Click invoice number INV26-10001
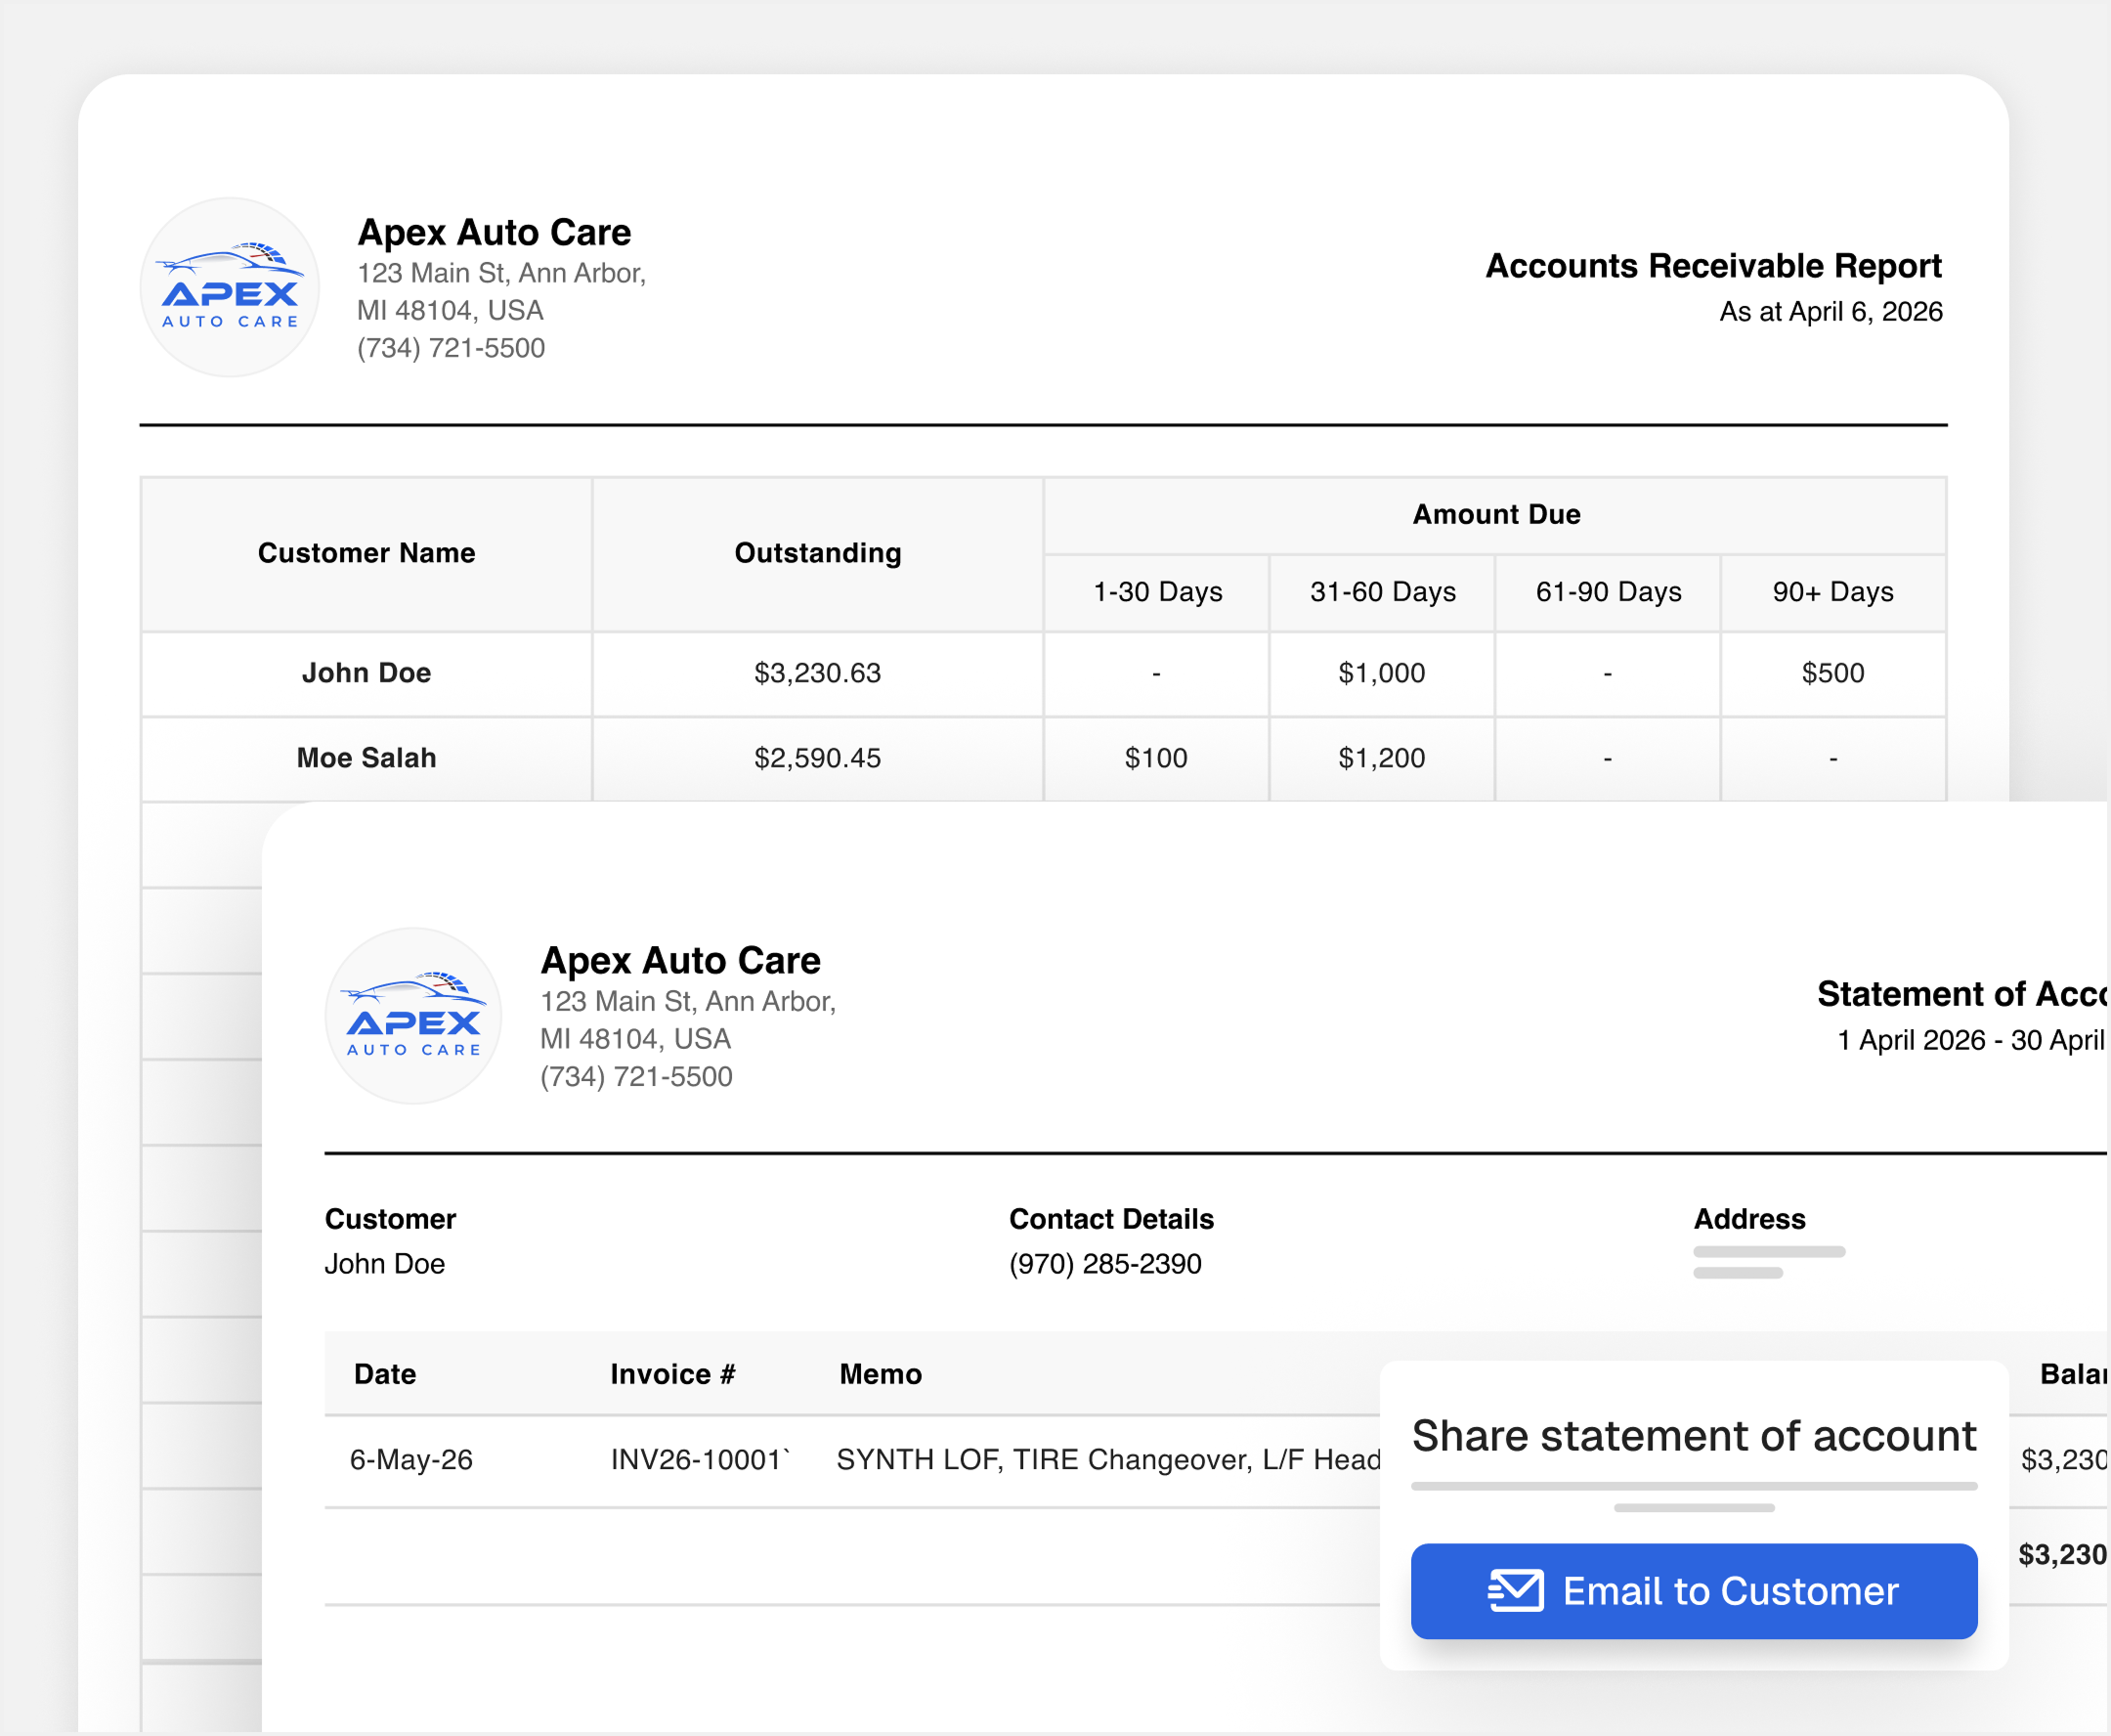Image resolution: width=2111 pixels, height=1736 pixels. (x=700, y=1460)
